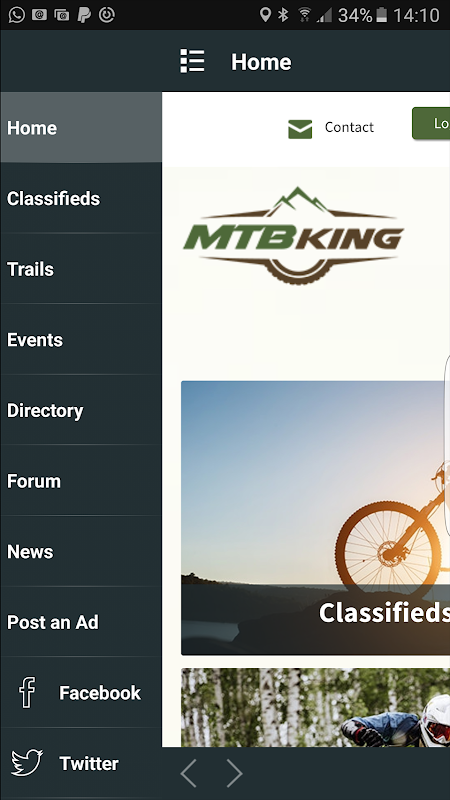Open Events from the side menu
Image resolution: width=450 pixels, height=800 pixels.
click(81, 339)
